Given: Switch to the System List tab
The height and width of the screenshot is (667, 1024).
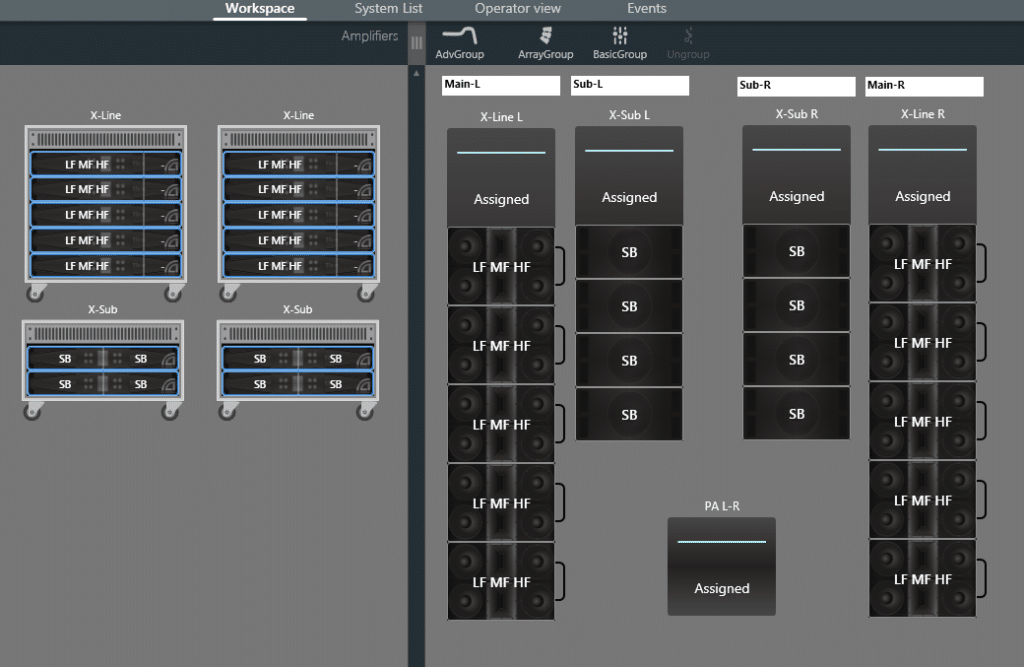Looking at the screenshot, I should (388, 9).
